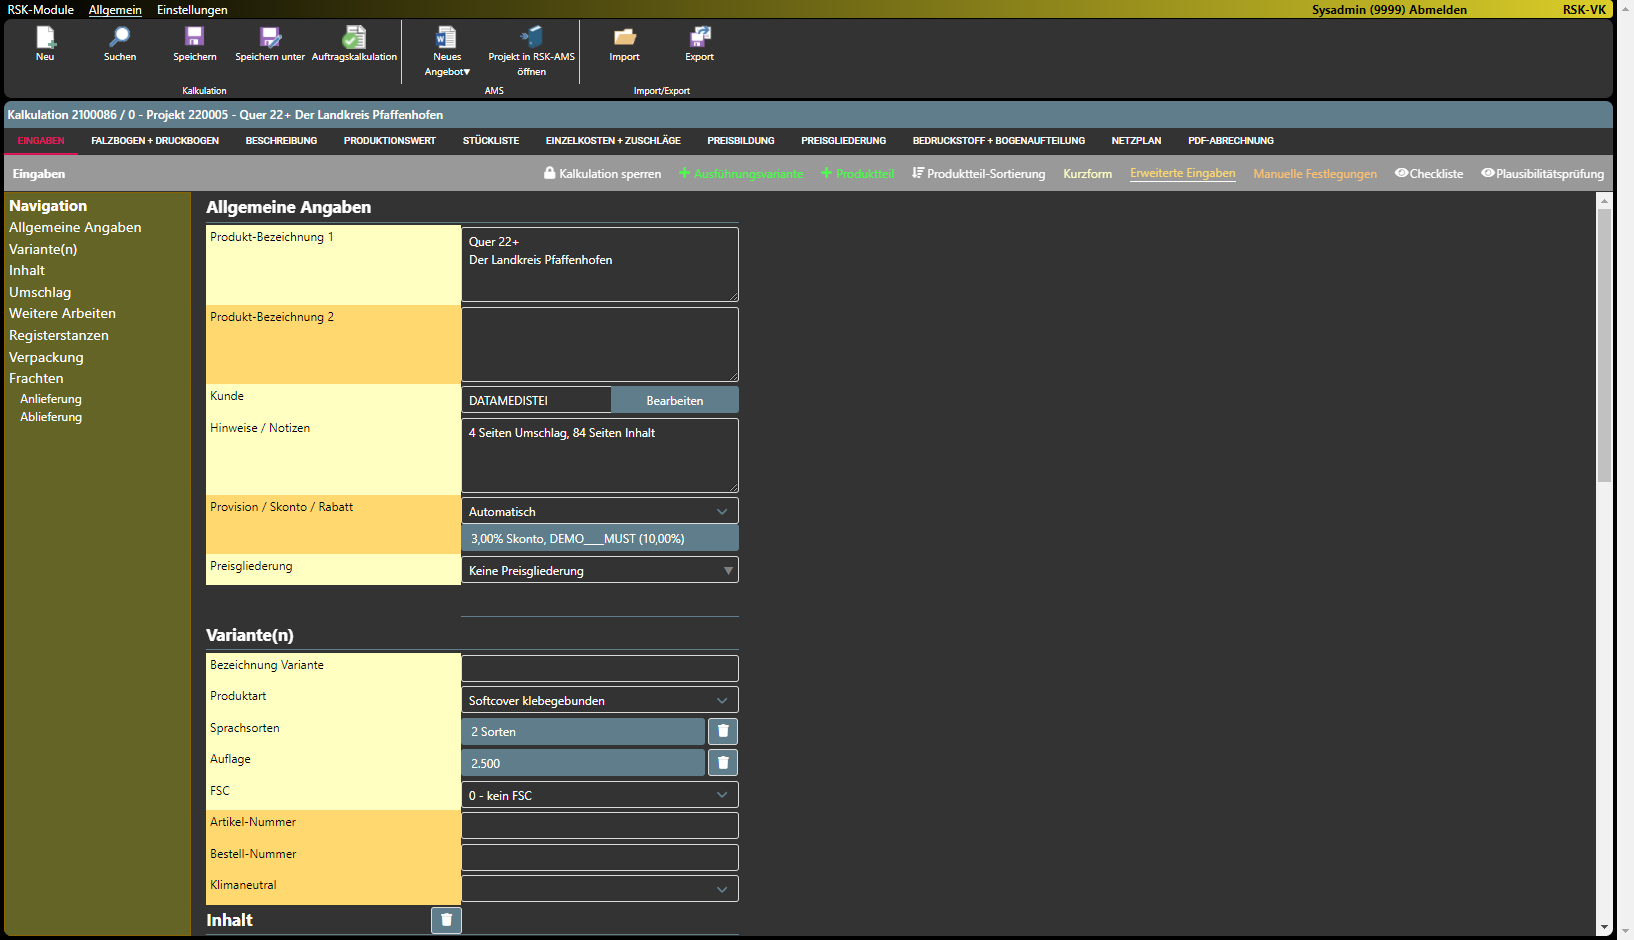This screenshot has height=940, width=1634.
Task: Add an Ausführungsvariante
Action: [x=741, y=173]
